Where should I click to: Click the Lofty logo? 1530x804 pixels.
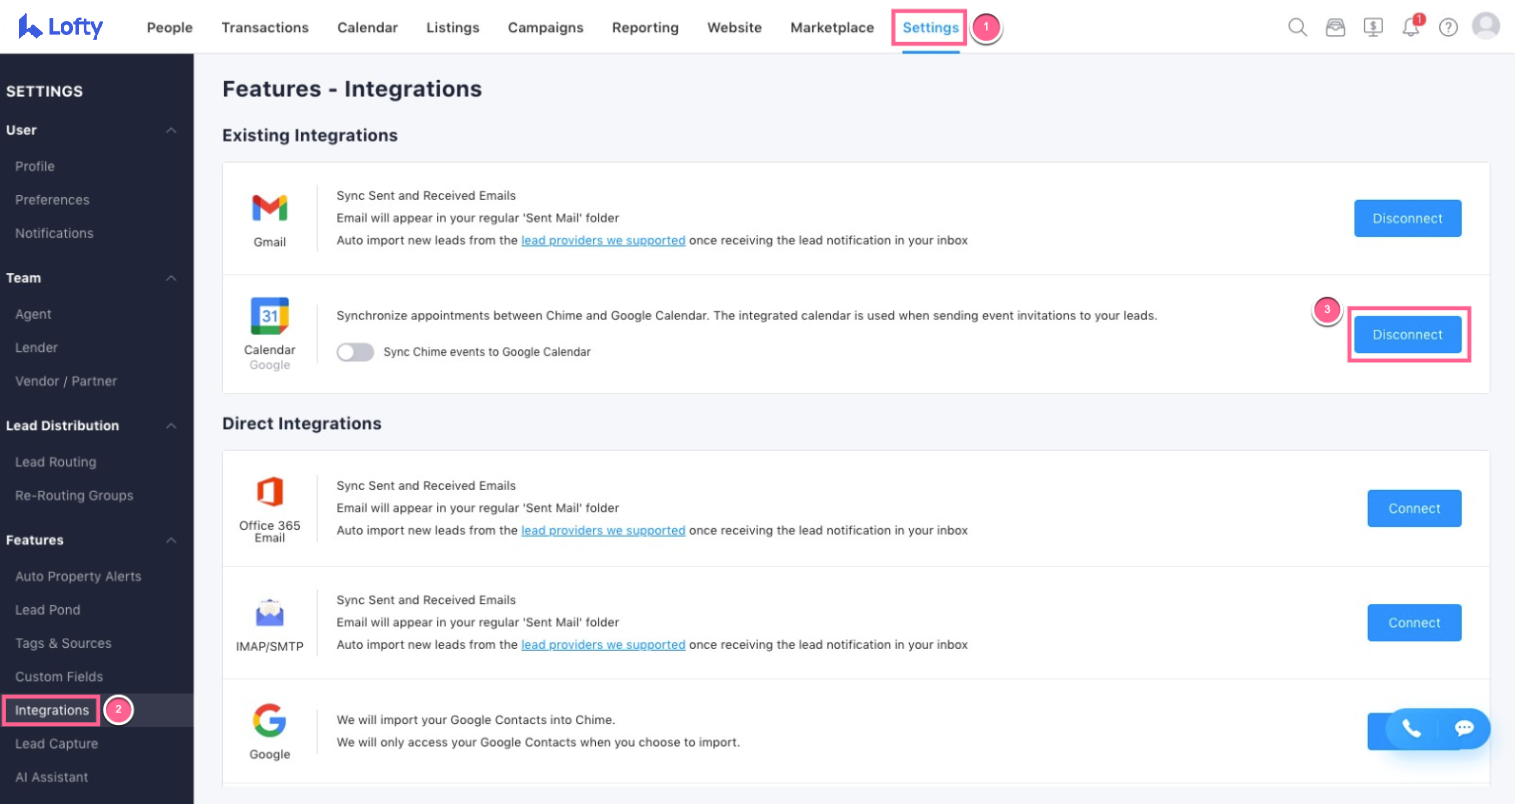60,27
